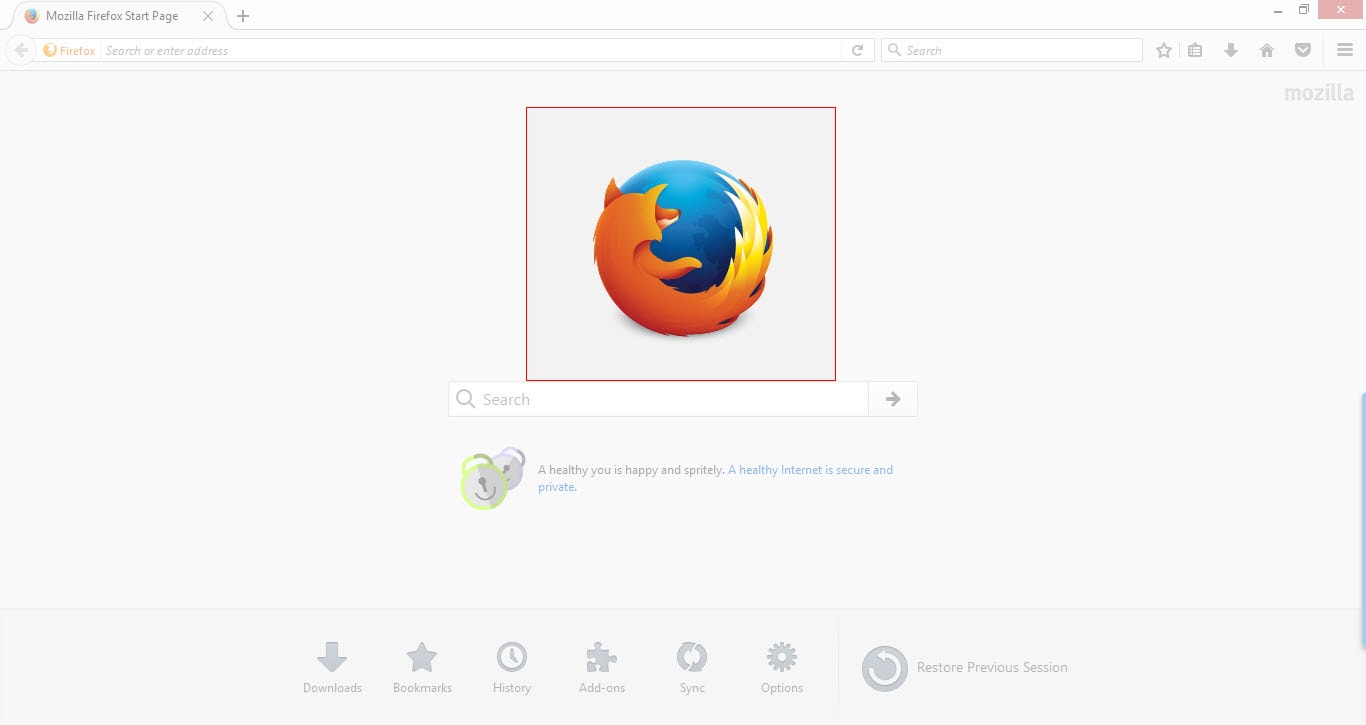Open the hamburger menu
This screenshot has width=1366, height=725.
(x=1345, y=50)
